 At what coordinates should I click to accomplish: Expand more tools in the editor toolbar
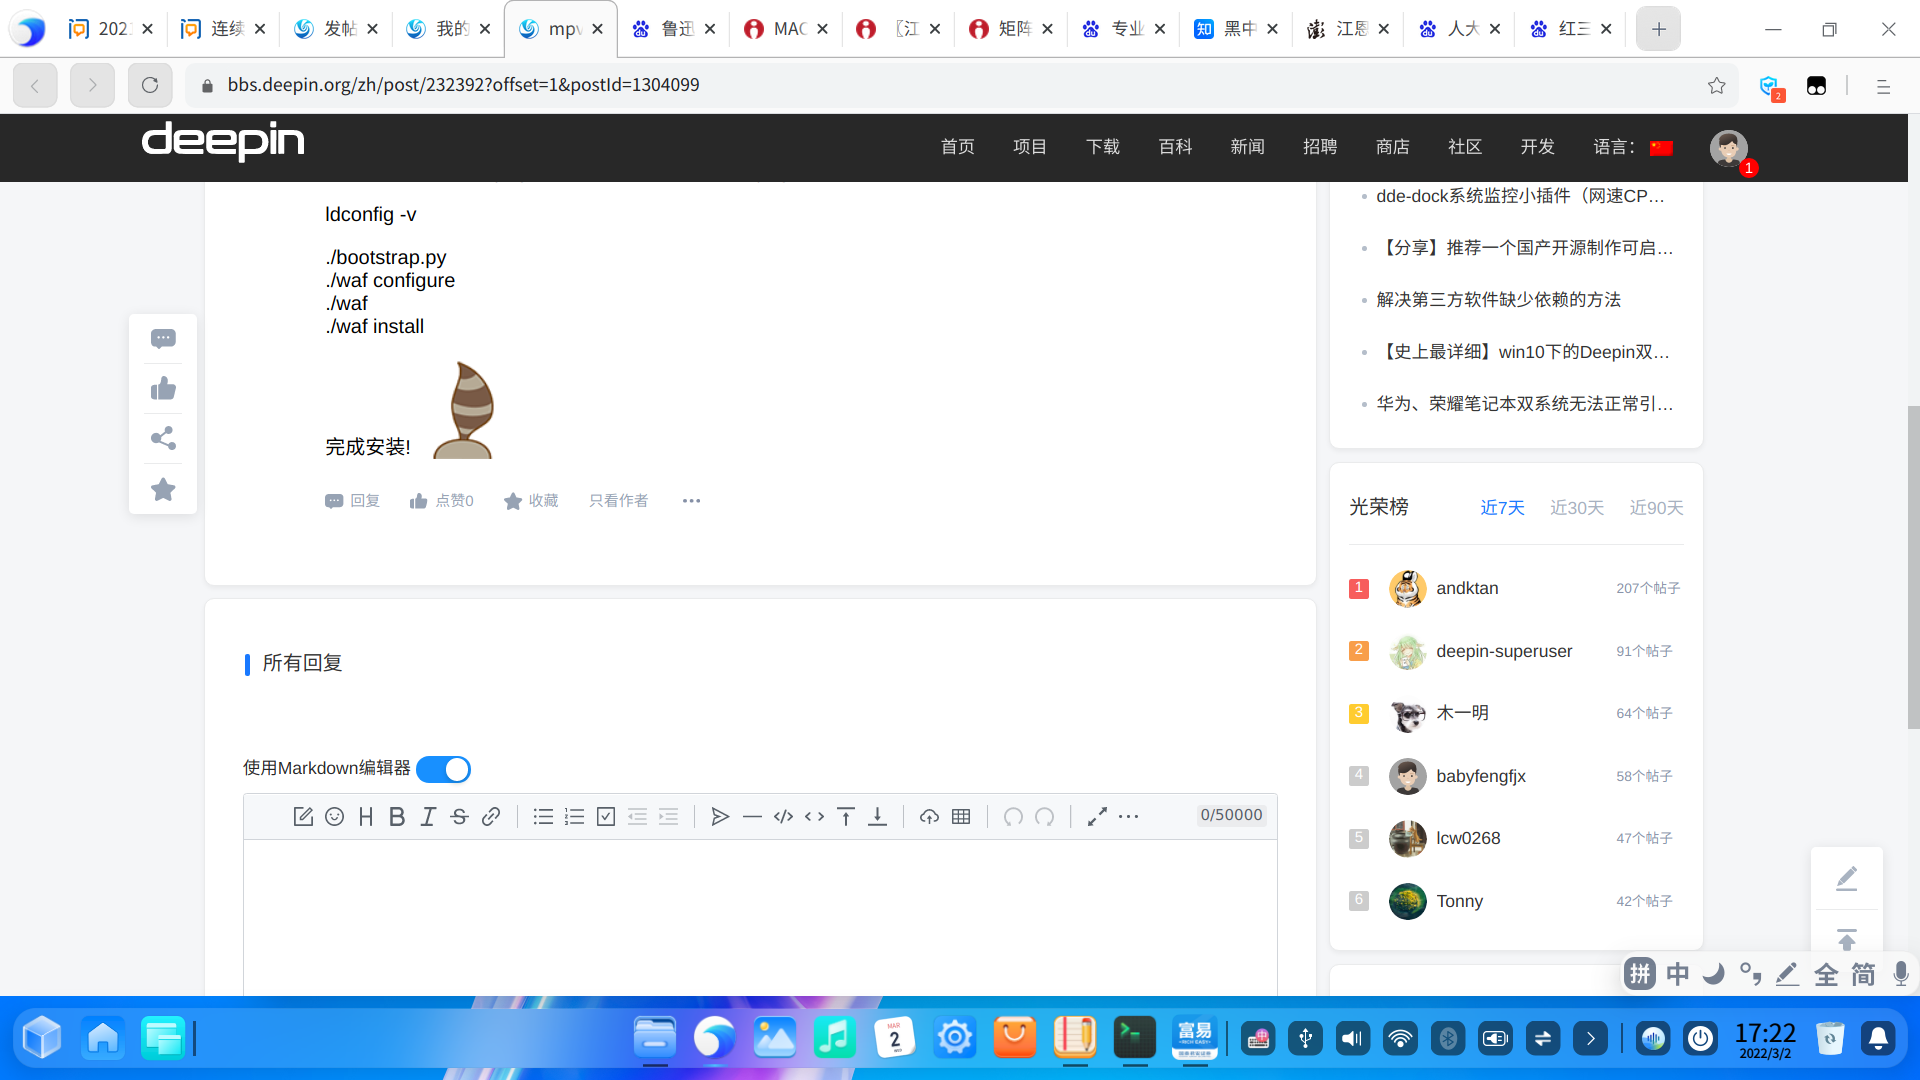(x=1129, y=817)
